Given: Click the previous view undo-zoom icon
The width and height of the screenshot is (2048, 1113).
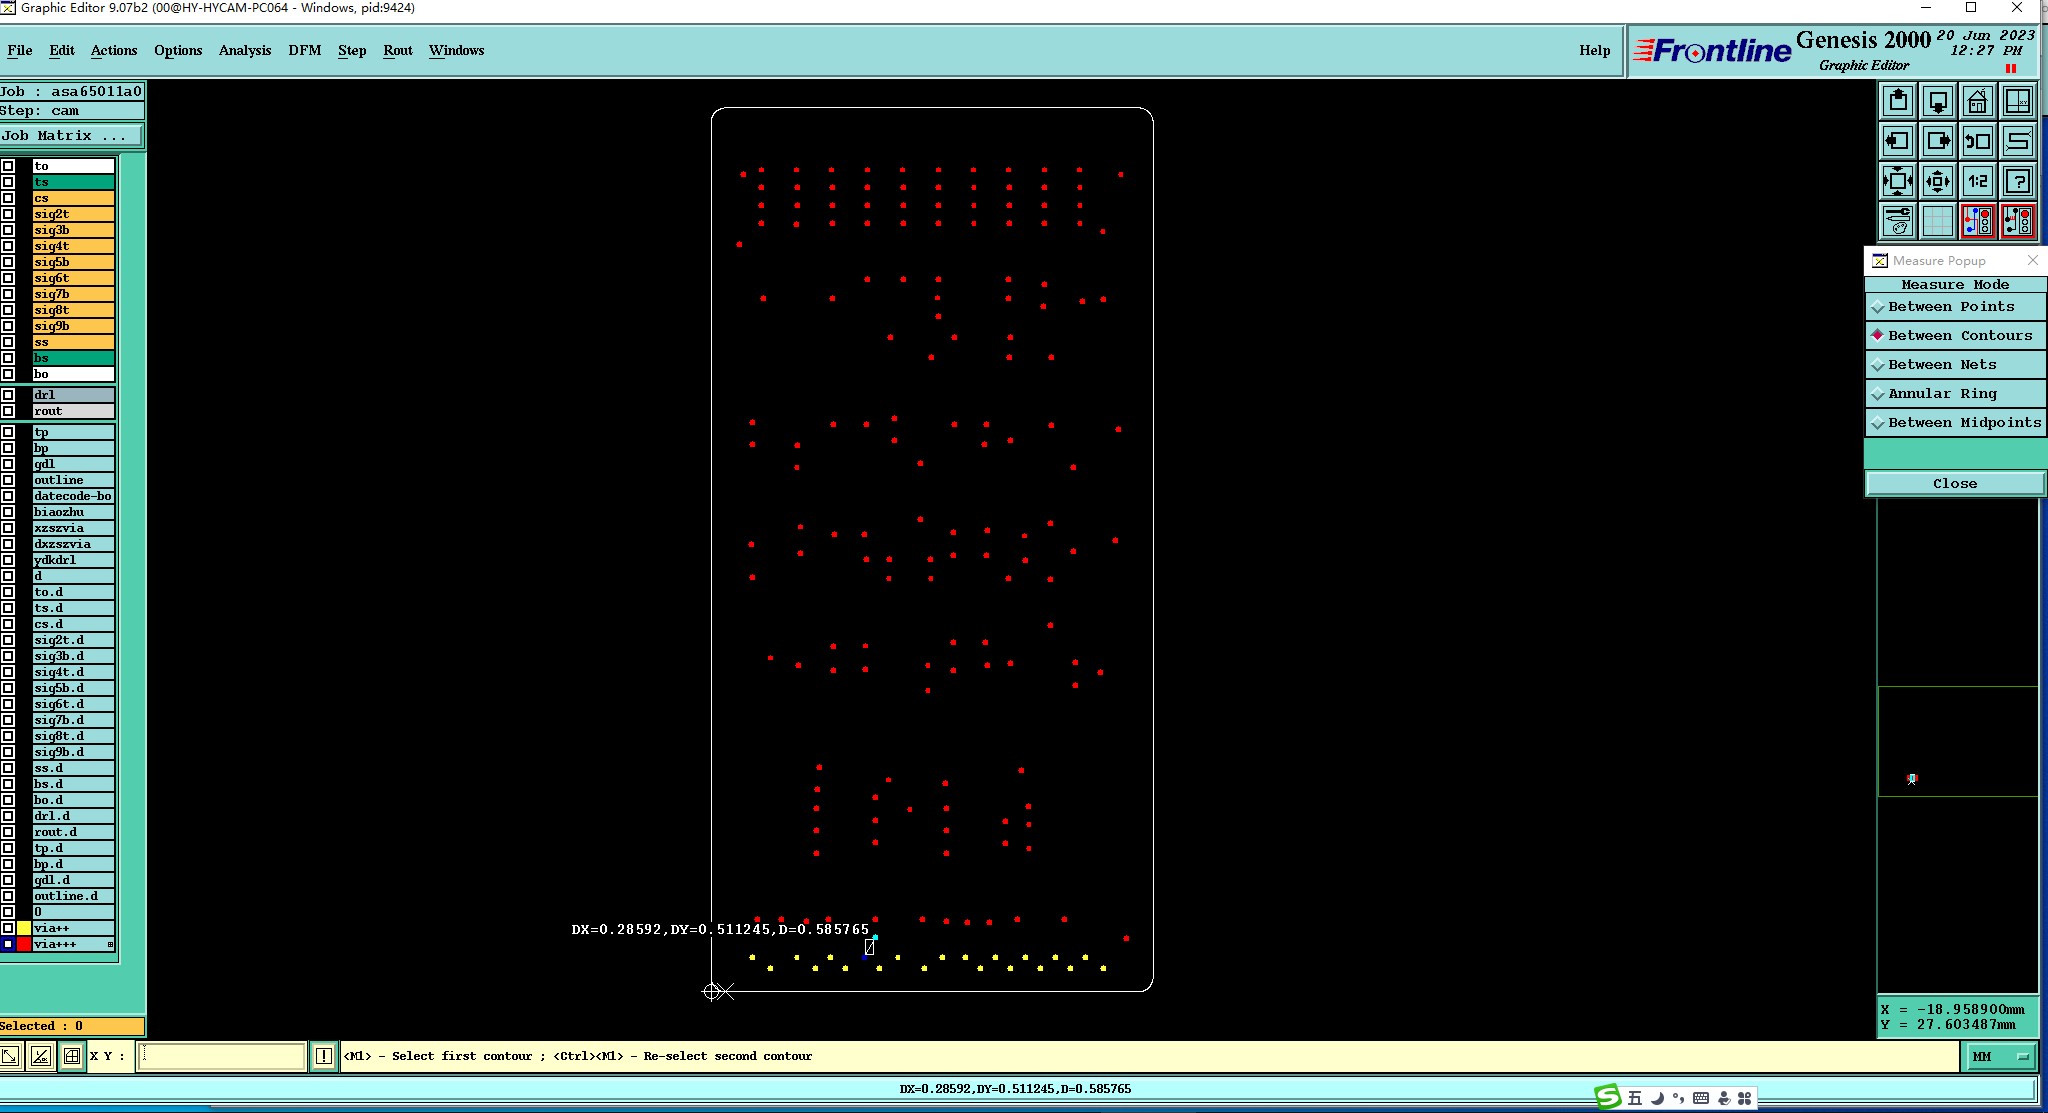Looking at the screenshot, I should (1977, 142).
